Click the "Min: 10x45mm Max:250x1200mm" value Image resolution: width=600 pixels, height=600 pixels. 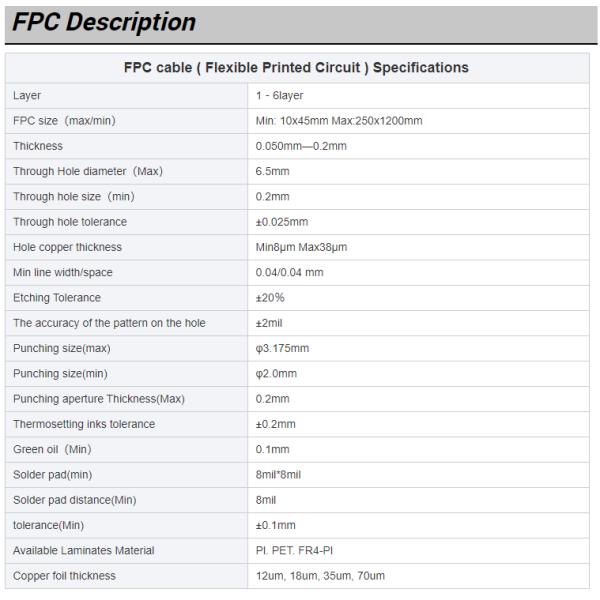coord(339,121)
